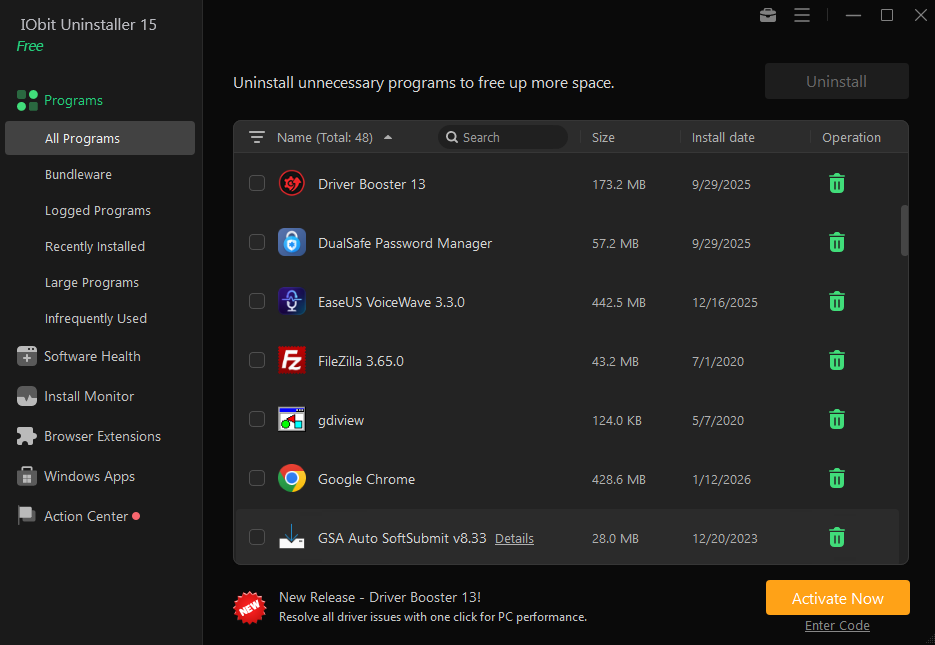Open the toolbox briefcase icon in title bar
The width and height of the screenshot is (935, 645).
pyautogui.click(x=767, y=15)
